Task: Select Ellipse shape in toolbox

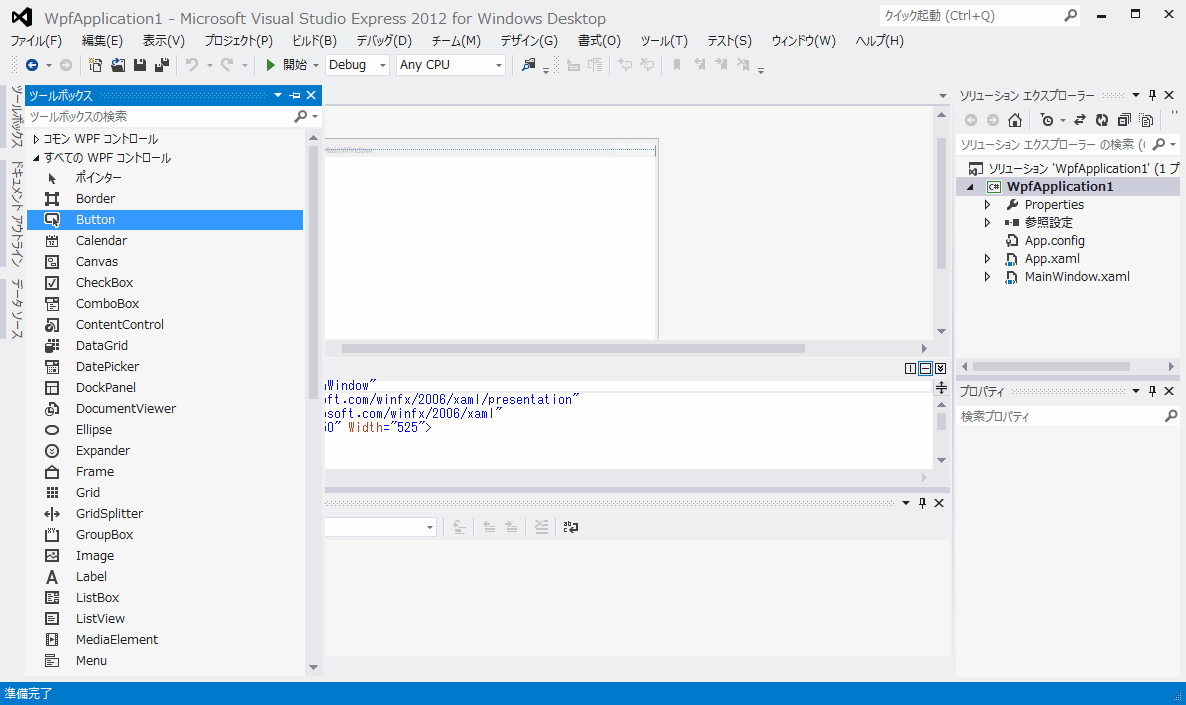Action: coord(165,430)
